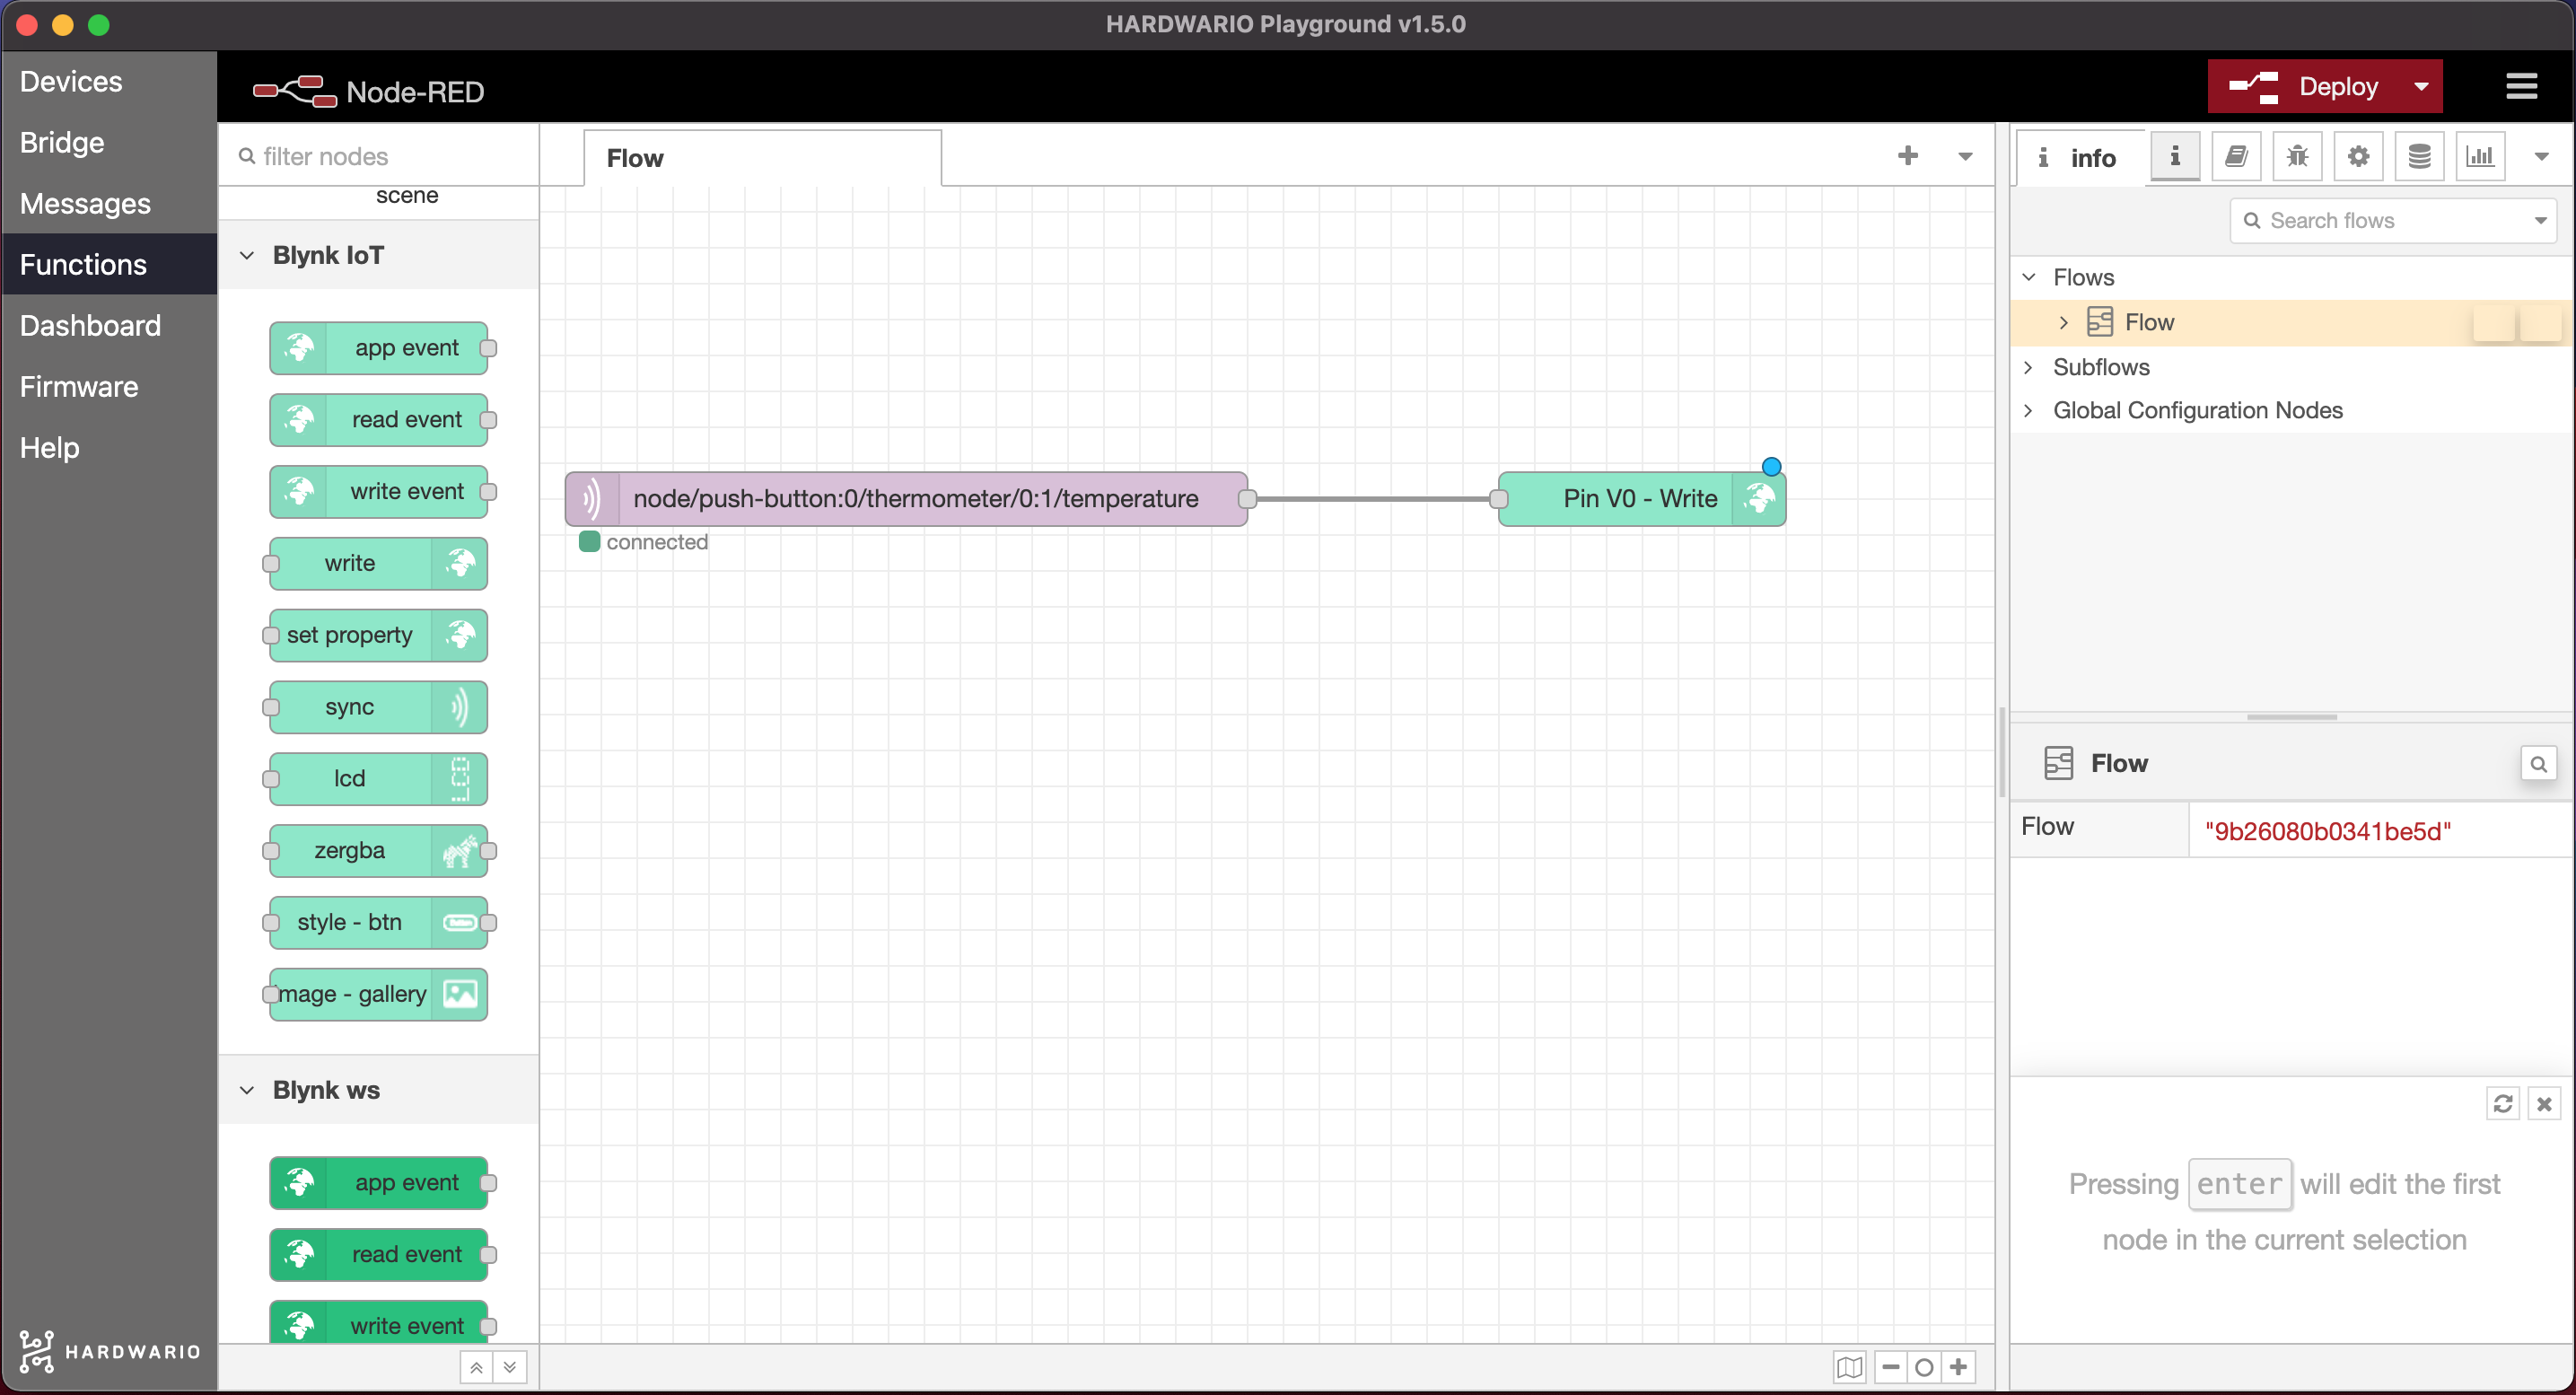Open the Search flows options dropdown
This screenshot has width=2576, height=1395.
tap(2540, 221)
